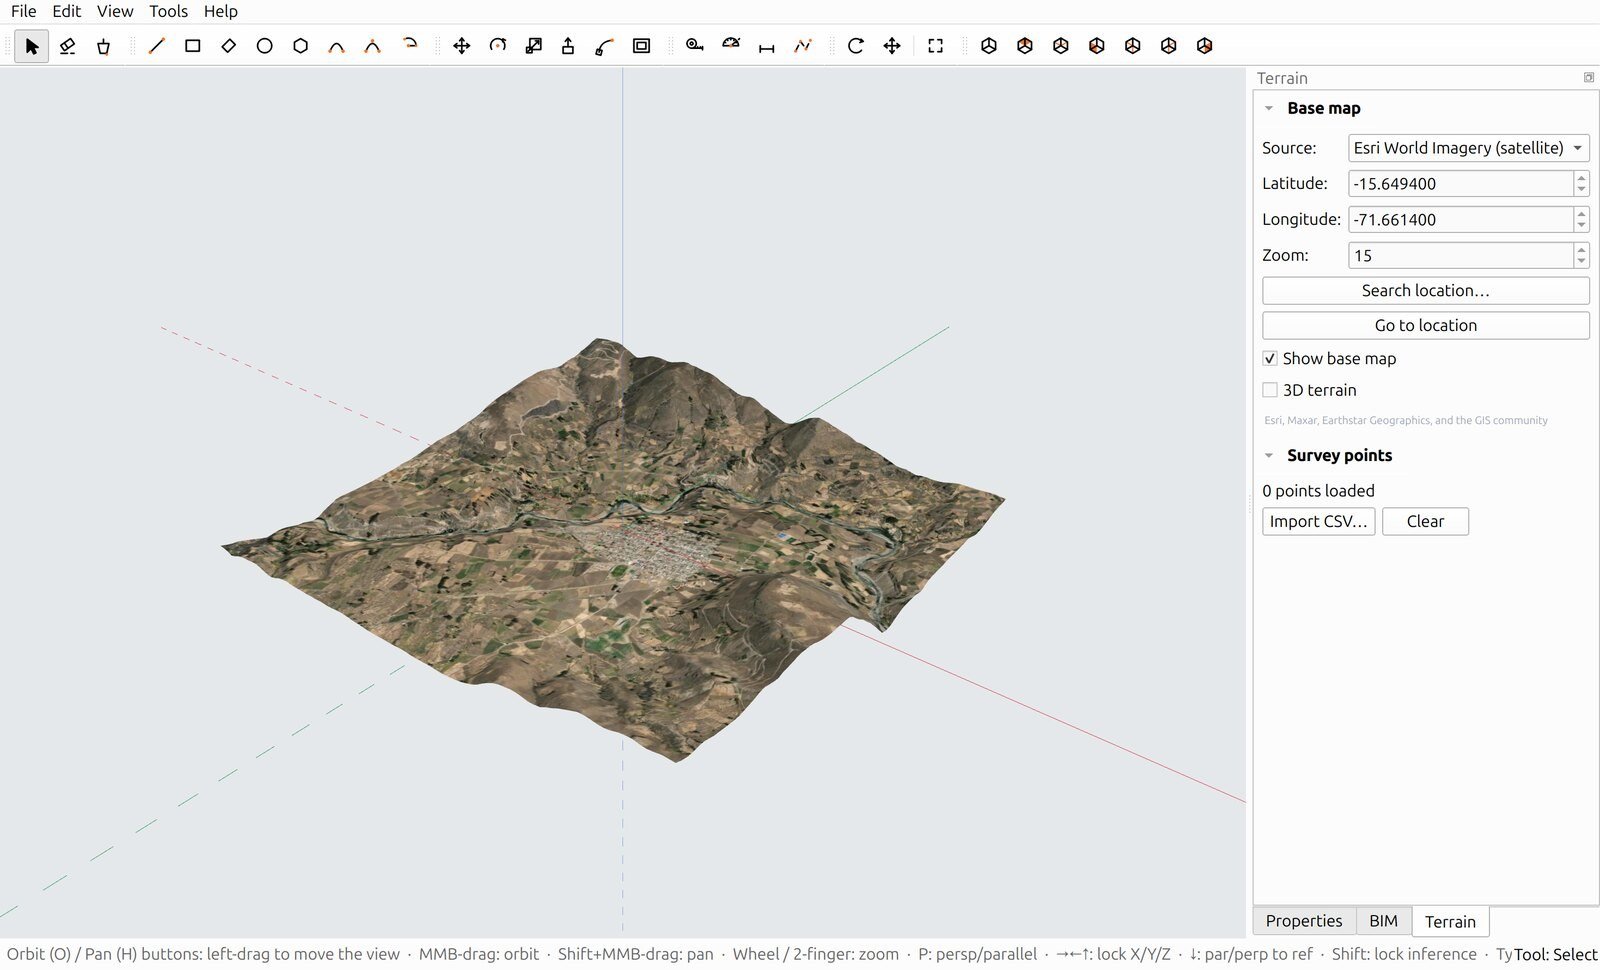Activate the Paint Bucket tool
The width and height of the screenshot is (1600, 970).
click(103, 46)
